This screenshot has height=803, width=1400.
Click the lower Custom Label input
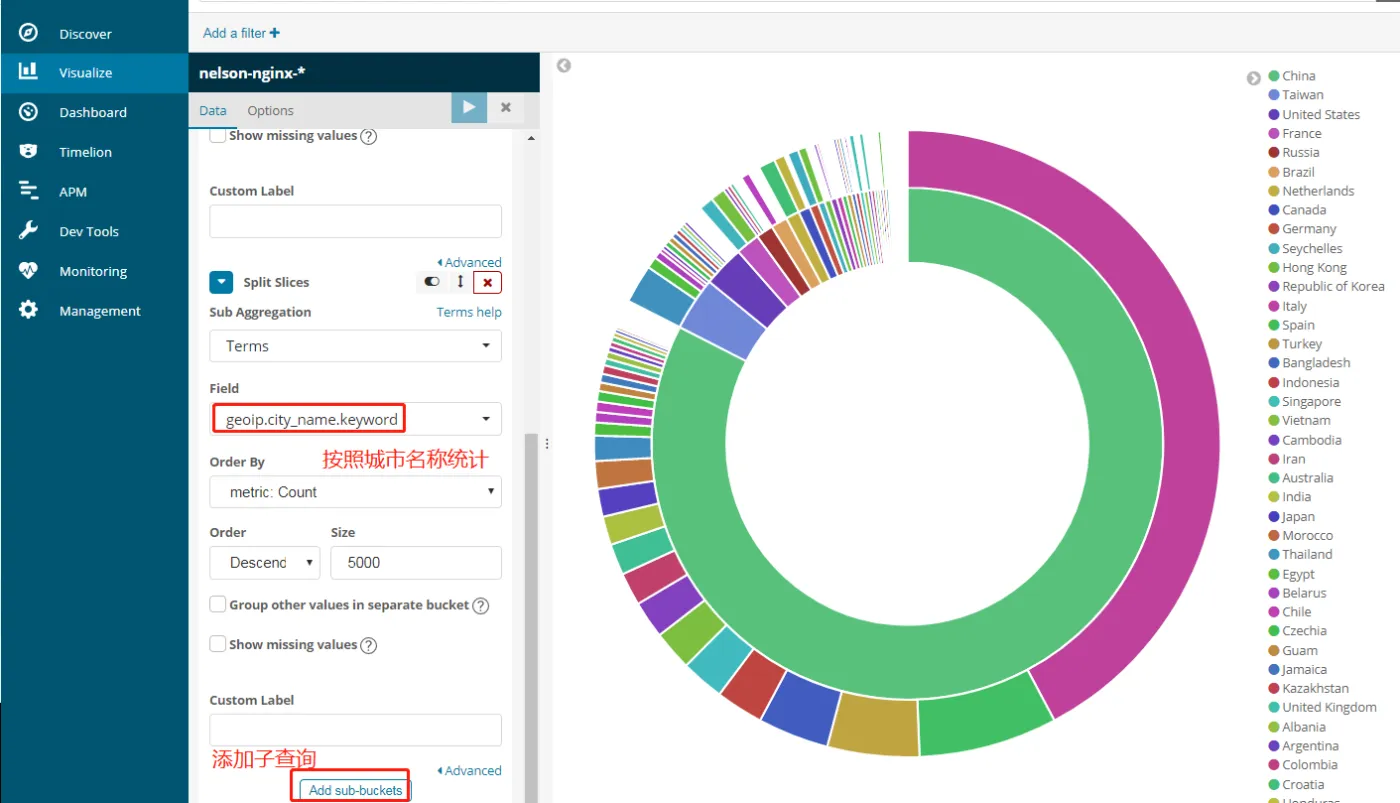click(x=355, y=730)
